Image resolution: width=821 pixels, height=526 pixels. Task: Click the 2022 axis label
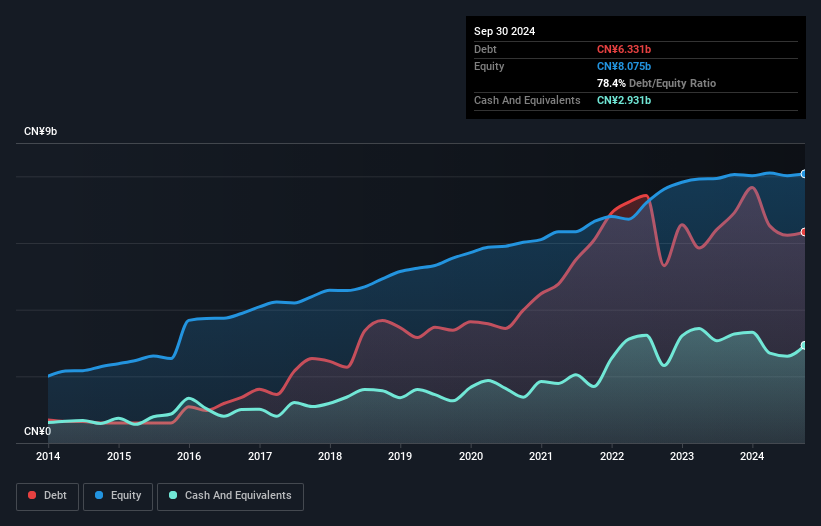point(612,456)
